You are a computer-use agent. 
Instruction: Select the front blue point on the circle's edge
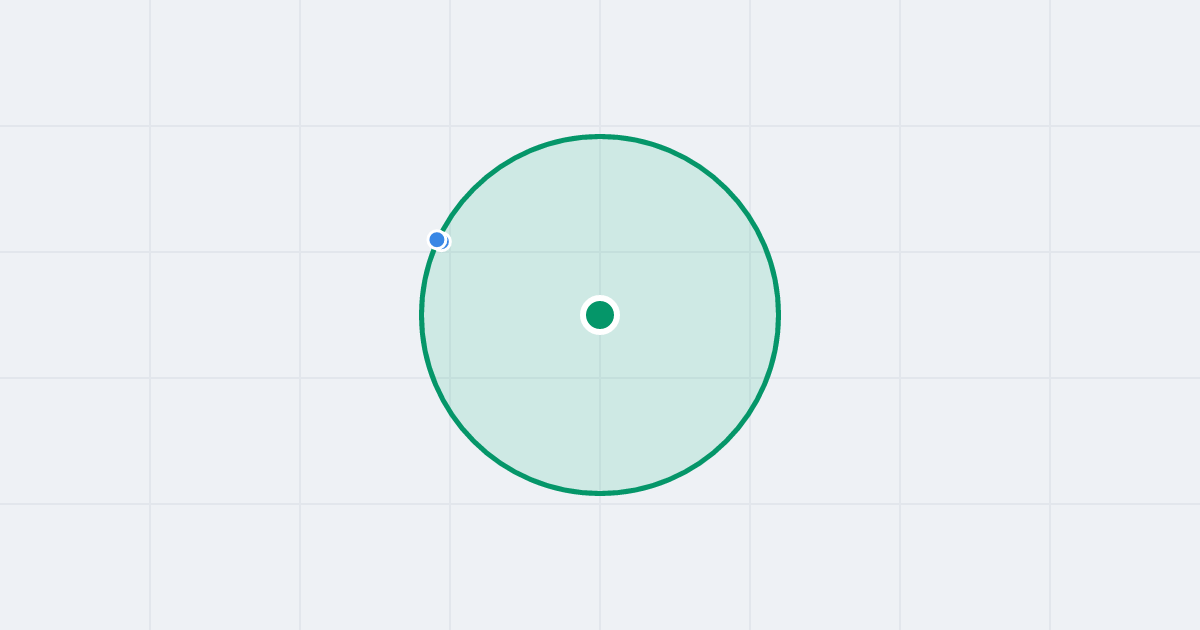(437, 240)
